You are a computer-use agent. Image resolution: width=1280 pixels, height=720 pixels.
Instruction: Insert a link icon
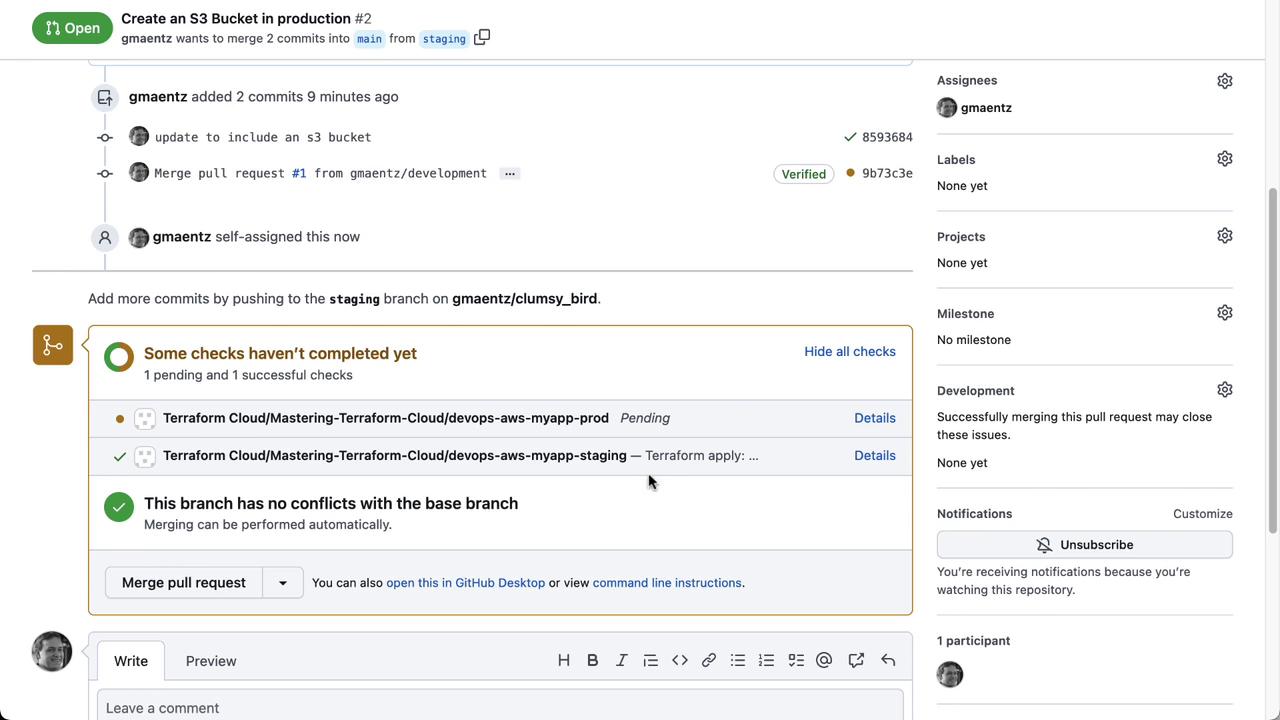pyautogui.click(x=709, y=660)
